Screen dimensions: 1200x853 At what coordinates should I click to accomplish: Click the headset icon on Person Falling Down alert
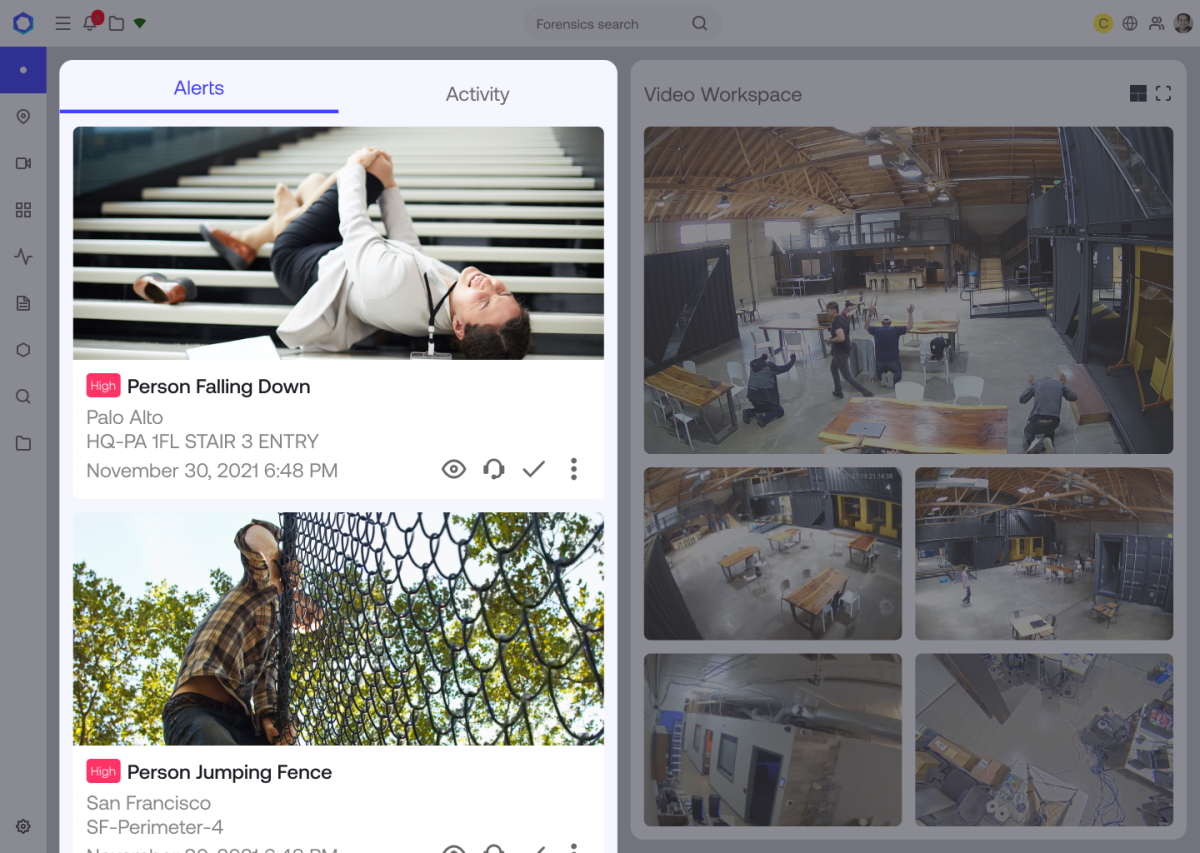point(494,468)
